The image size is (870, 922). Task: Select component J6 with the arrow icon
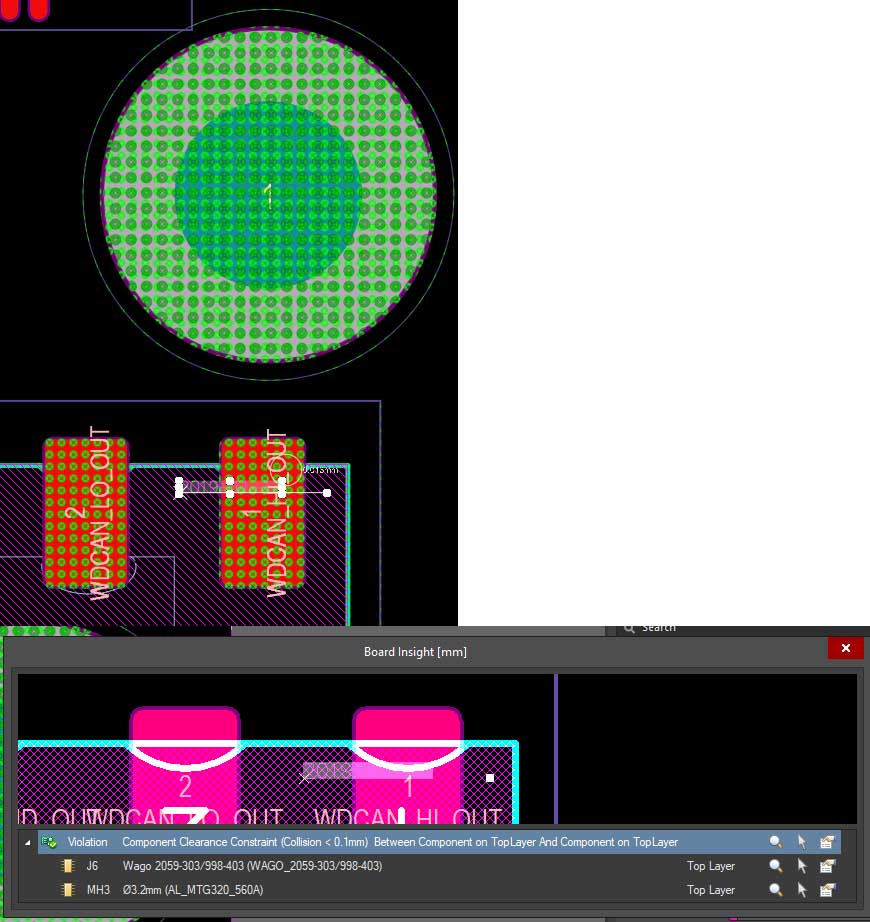coord(801,866)
